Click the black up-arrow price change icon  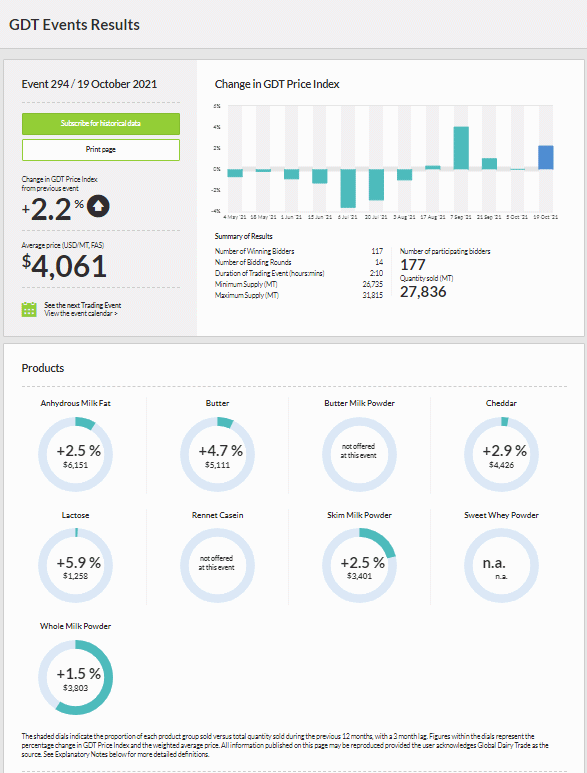[x=98, y=207]
